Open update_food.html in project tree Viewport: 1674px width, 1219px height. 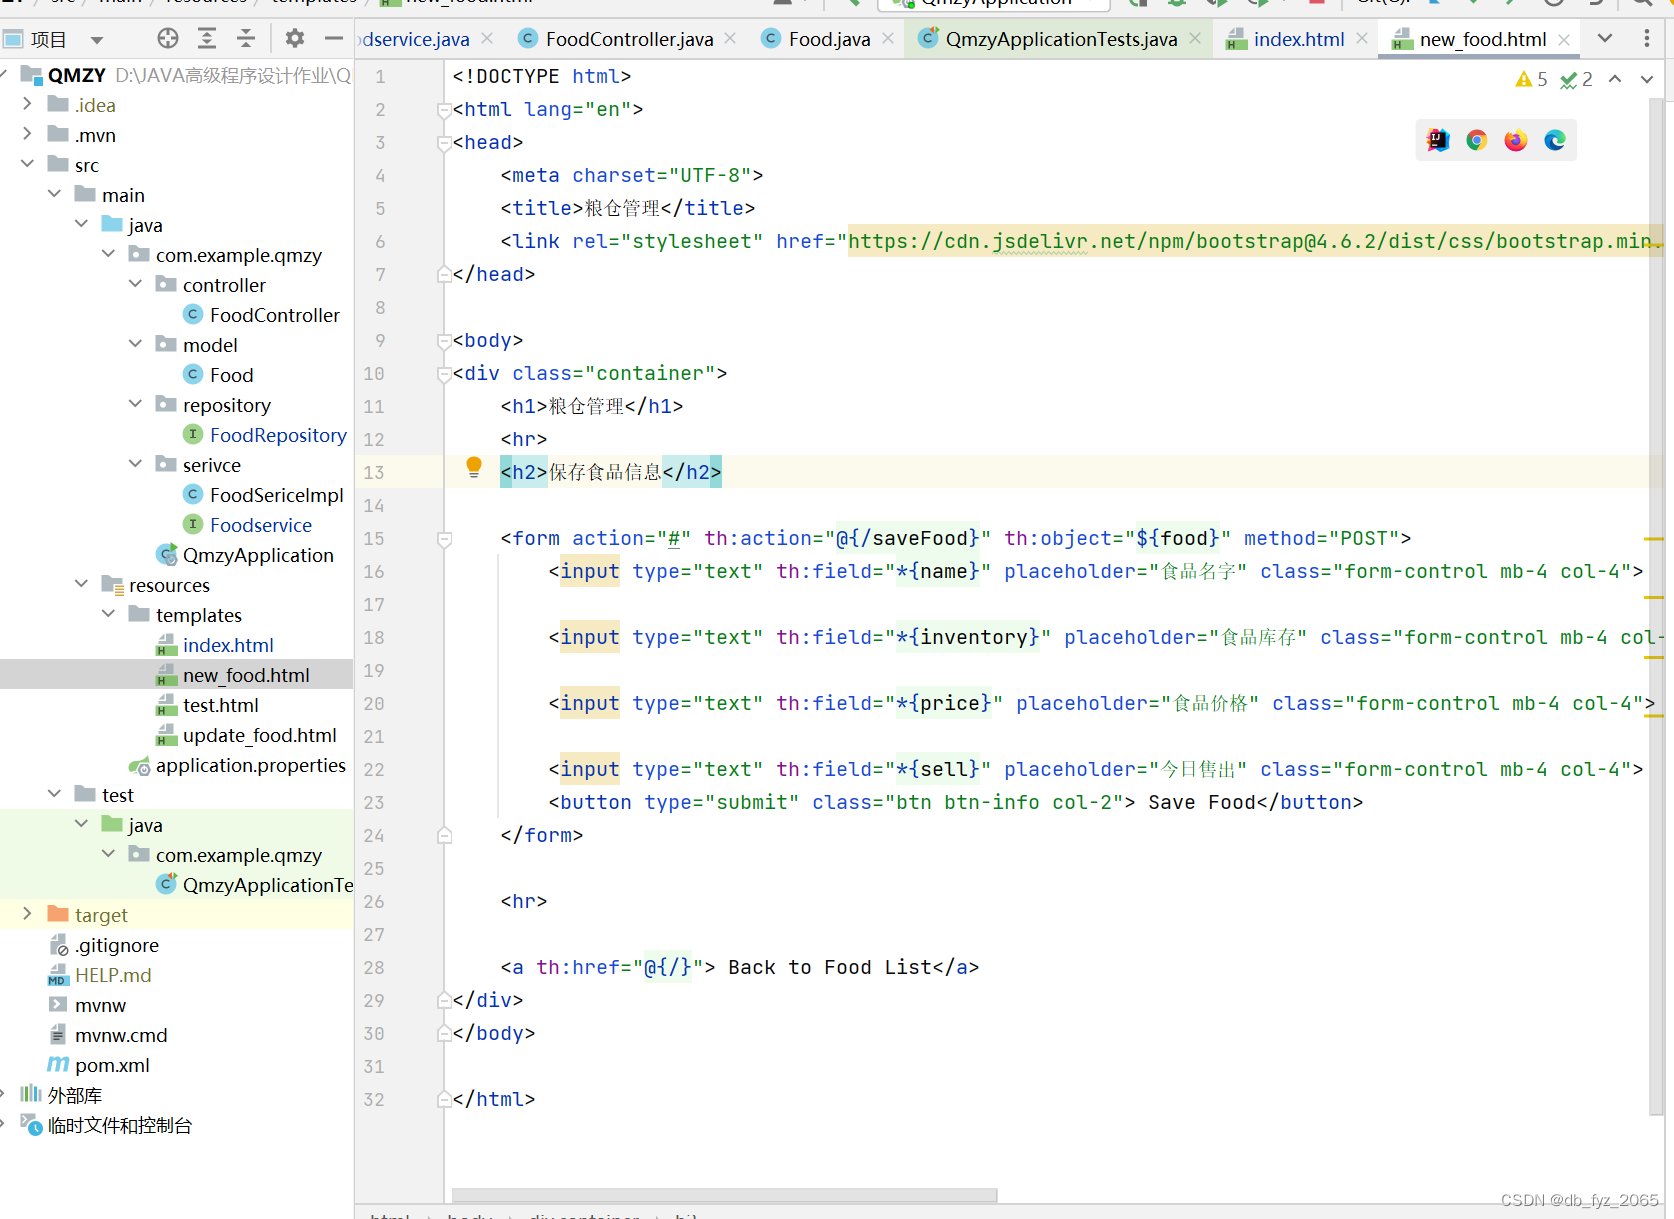pyautogui.click(x=247, y=735)
